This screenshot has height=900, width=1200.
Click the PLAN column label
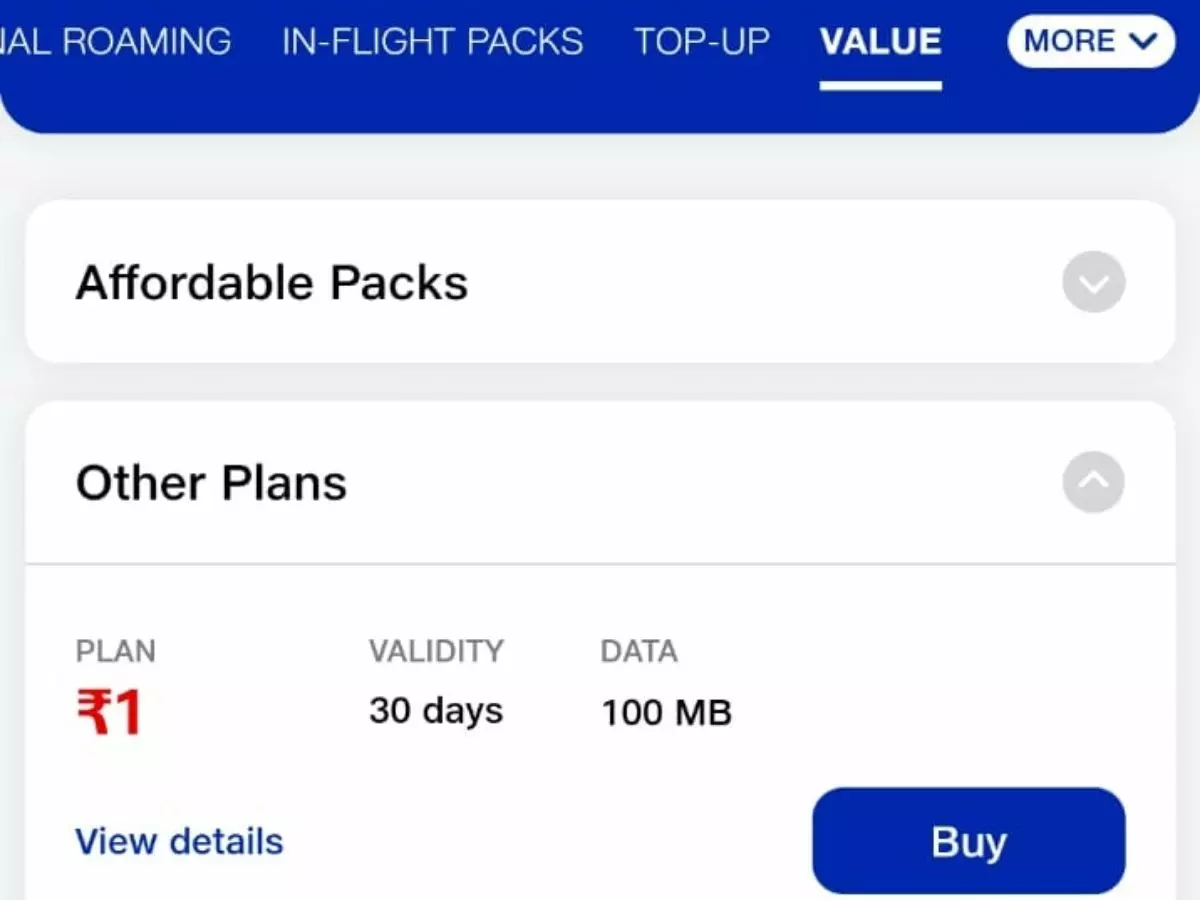[116, 651]
